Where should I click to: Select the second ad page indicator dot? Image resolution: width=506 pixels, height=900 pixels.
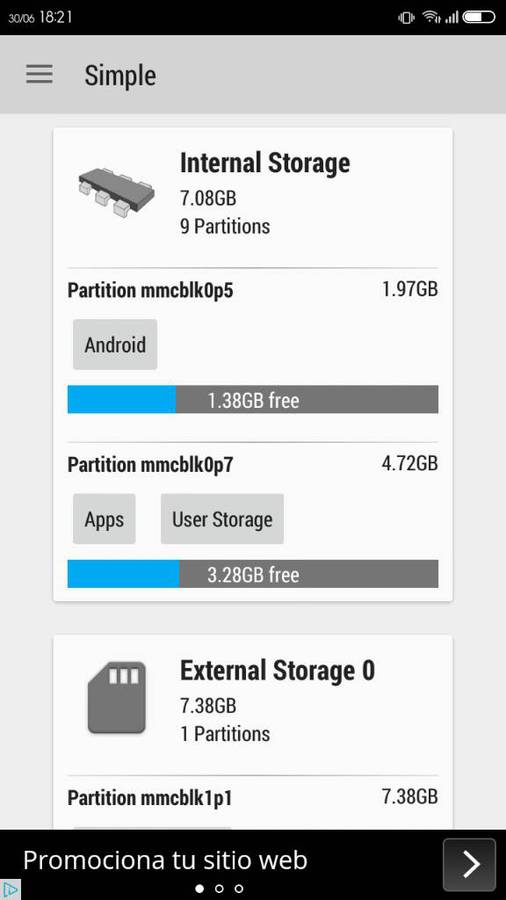click(x=219, y=889)
